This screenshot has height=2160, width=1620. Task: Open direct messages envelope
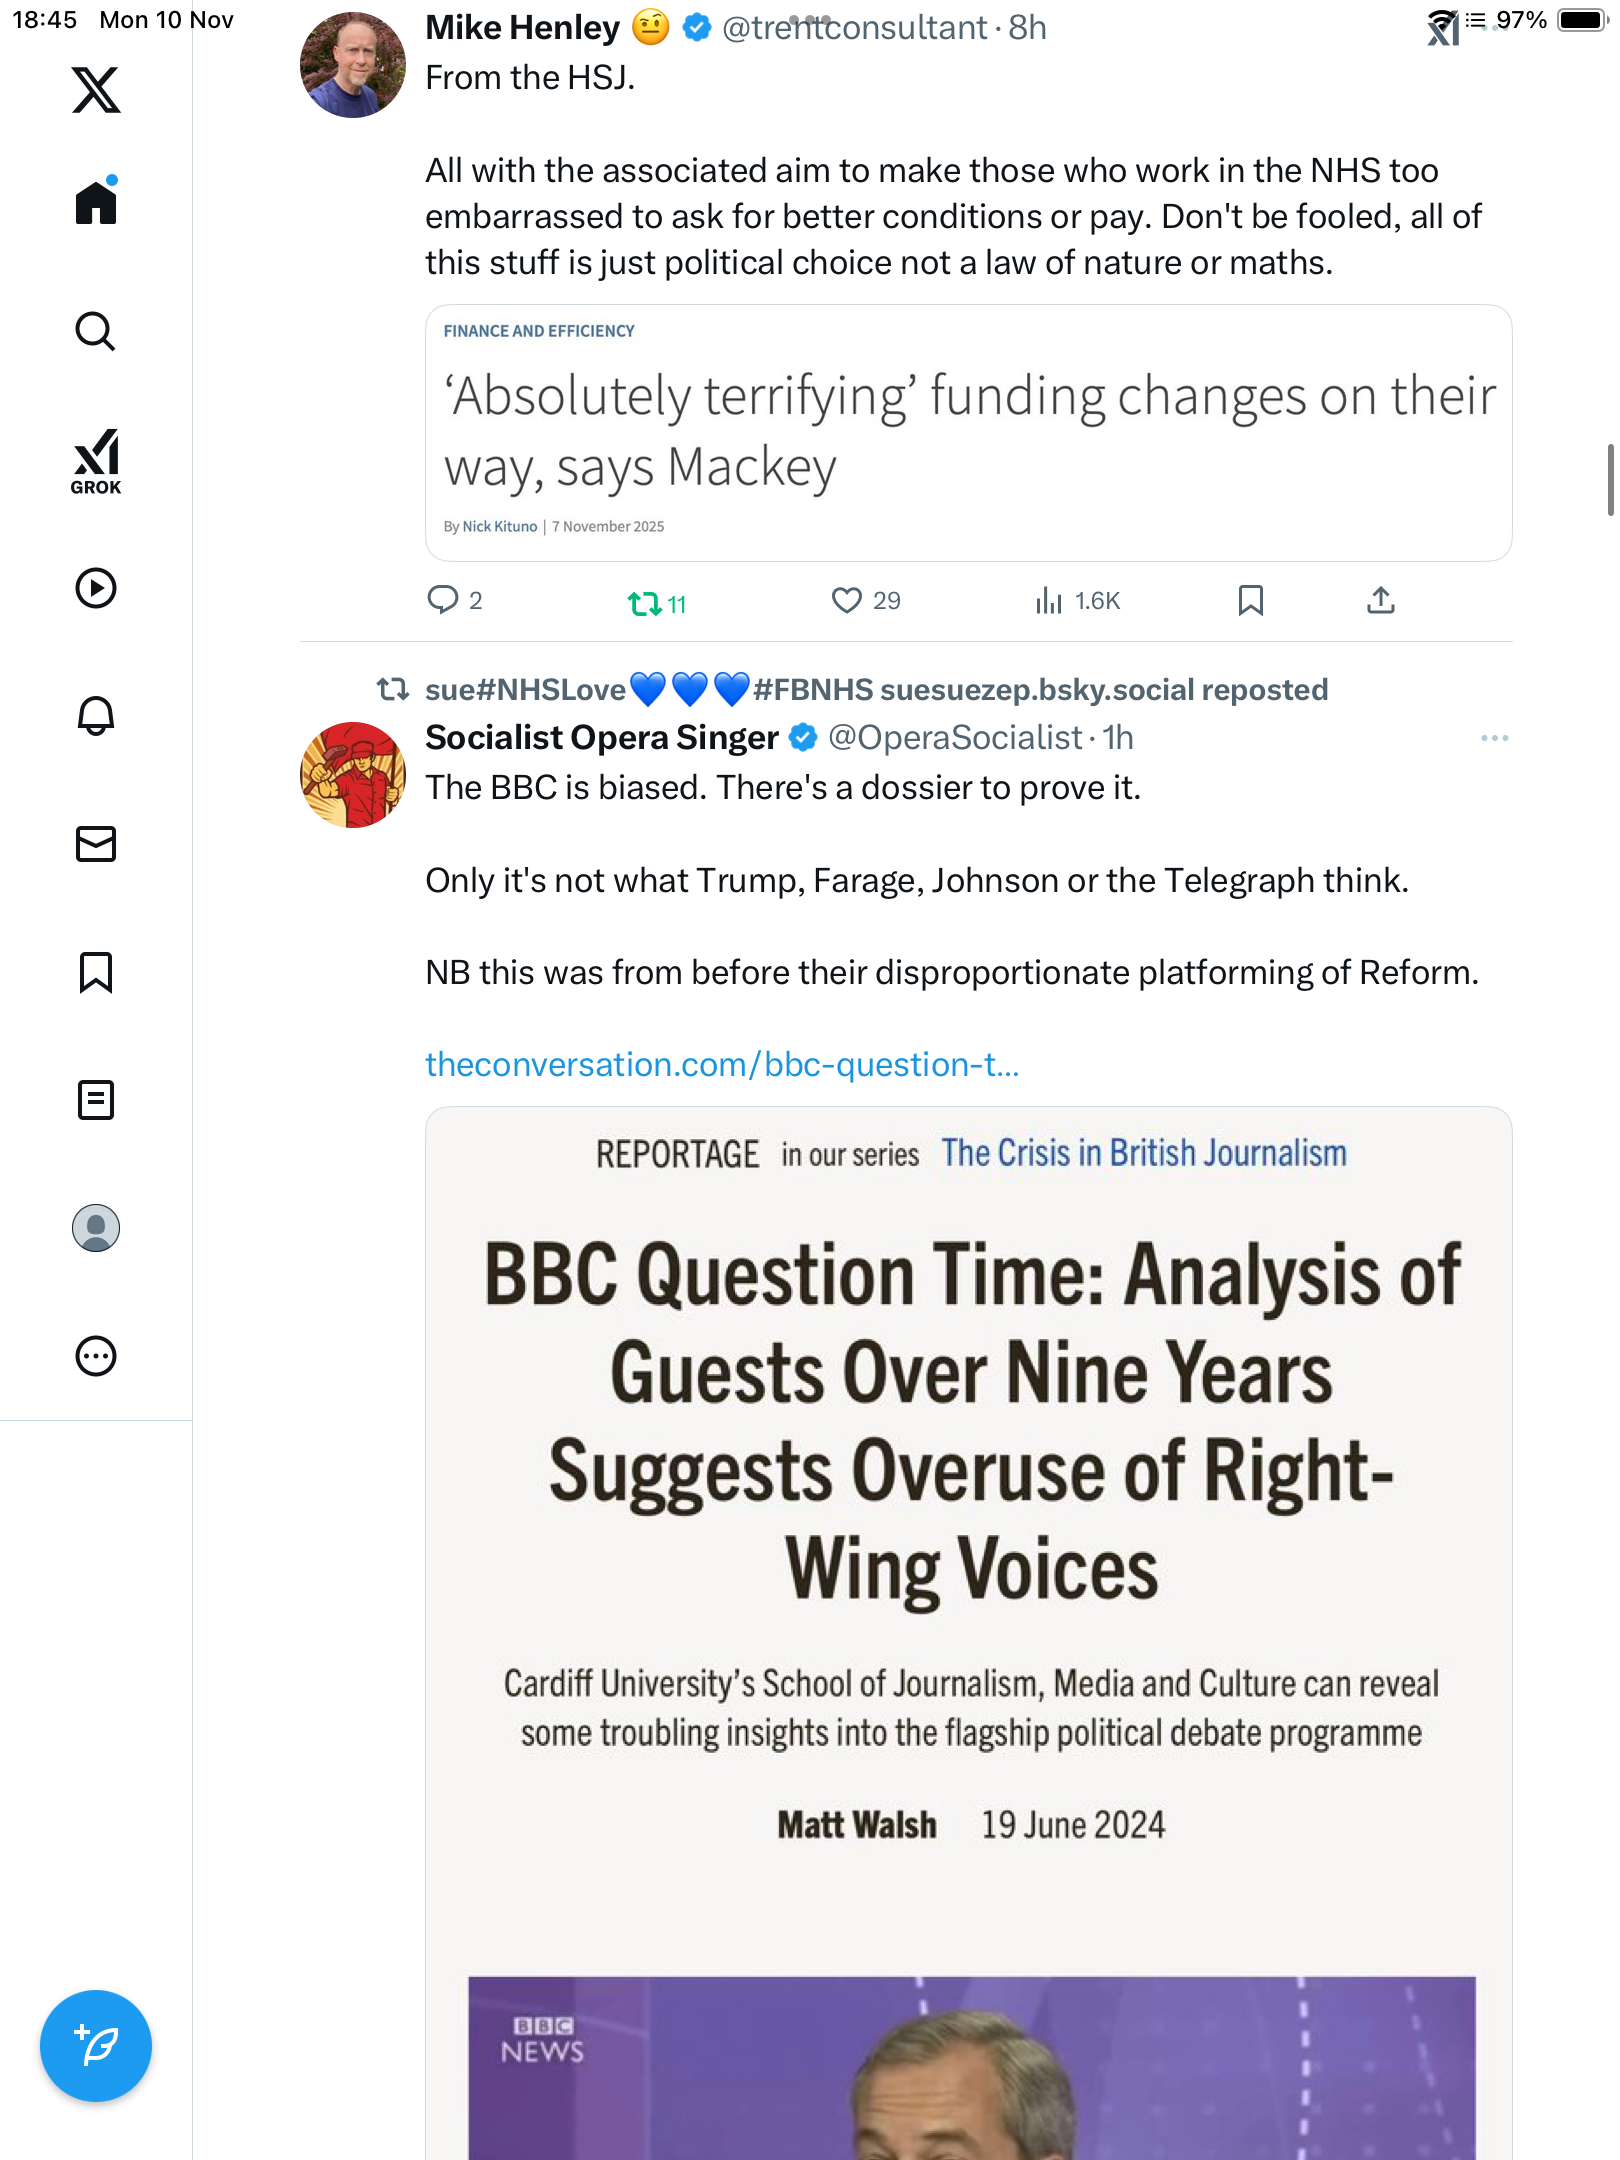[x=96, y=844]
